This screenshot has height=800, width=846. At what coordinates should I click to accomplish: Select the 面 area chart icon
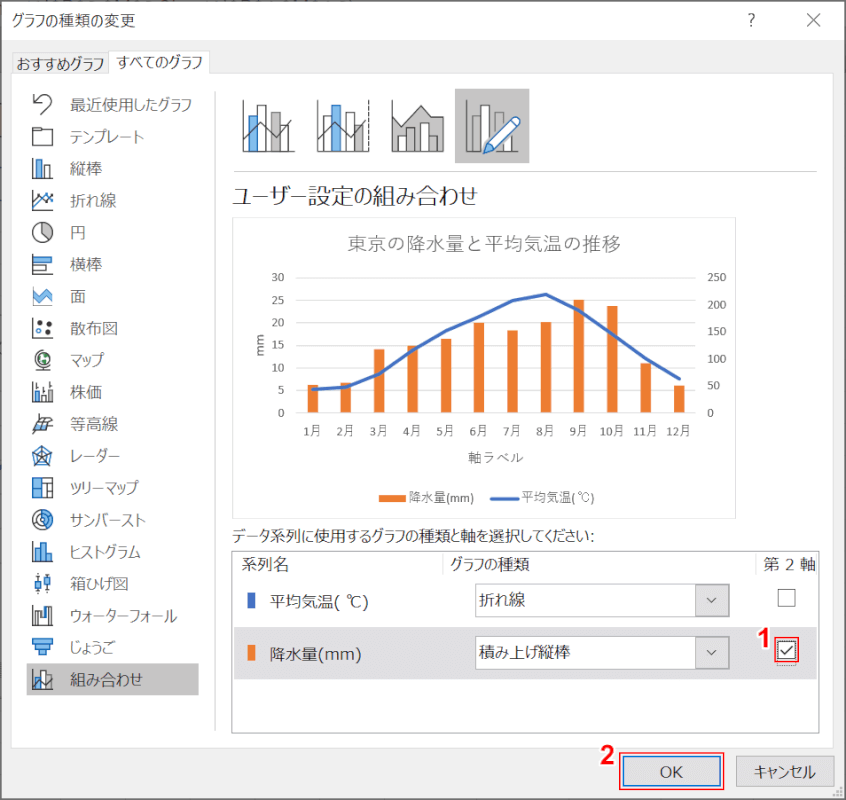coord(42,296)
